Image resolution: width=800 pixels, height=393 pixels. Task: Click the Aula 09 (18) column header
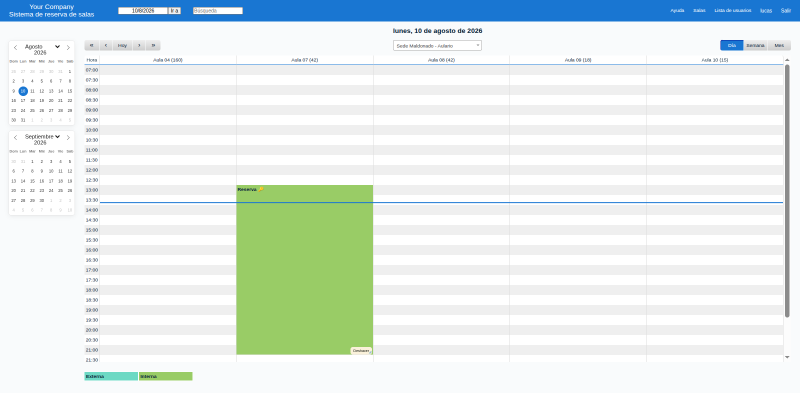578,60
